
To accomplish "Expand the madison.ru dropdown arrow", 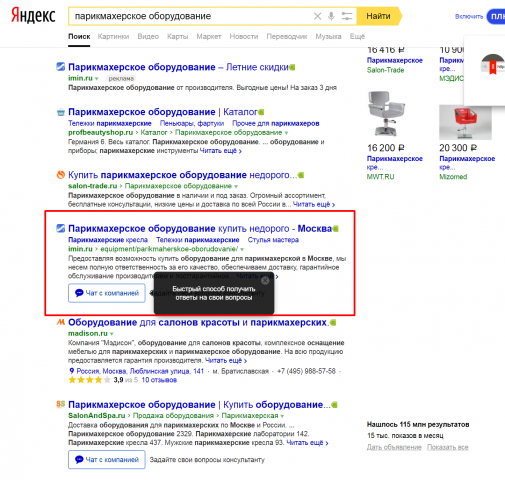I will pos(112,334).
